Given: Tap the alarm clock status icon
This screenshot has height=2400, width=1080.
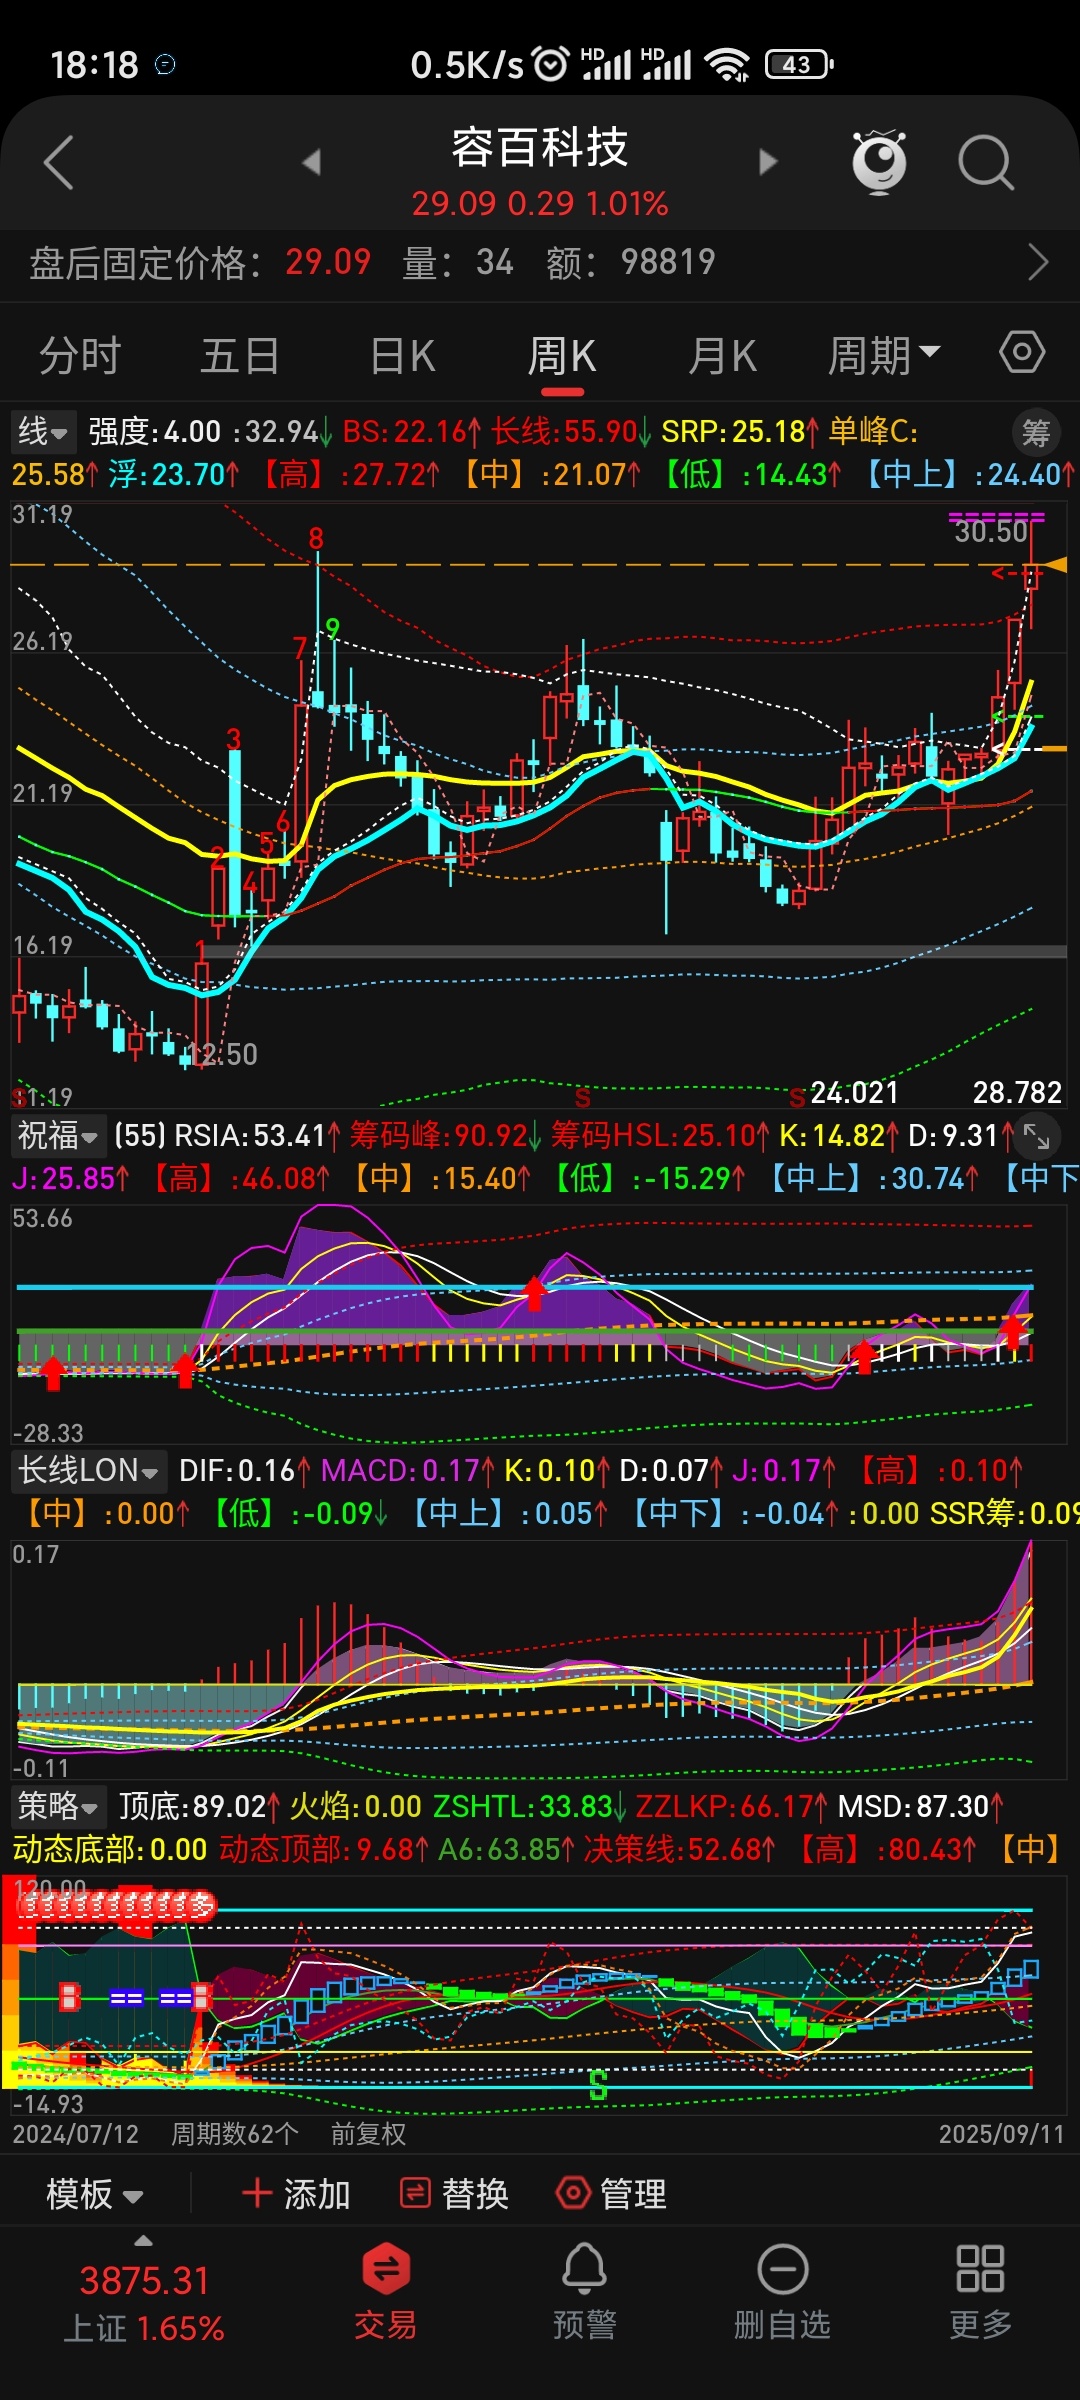Looking at the screenshot, I should tap(551, 64).
